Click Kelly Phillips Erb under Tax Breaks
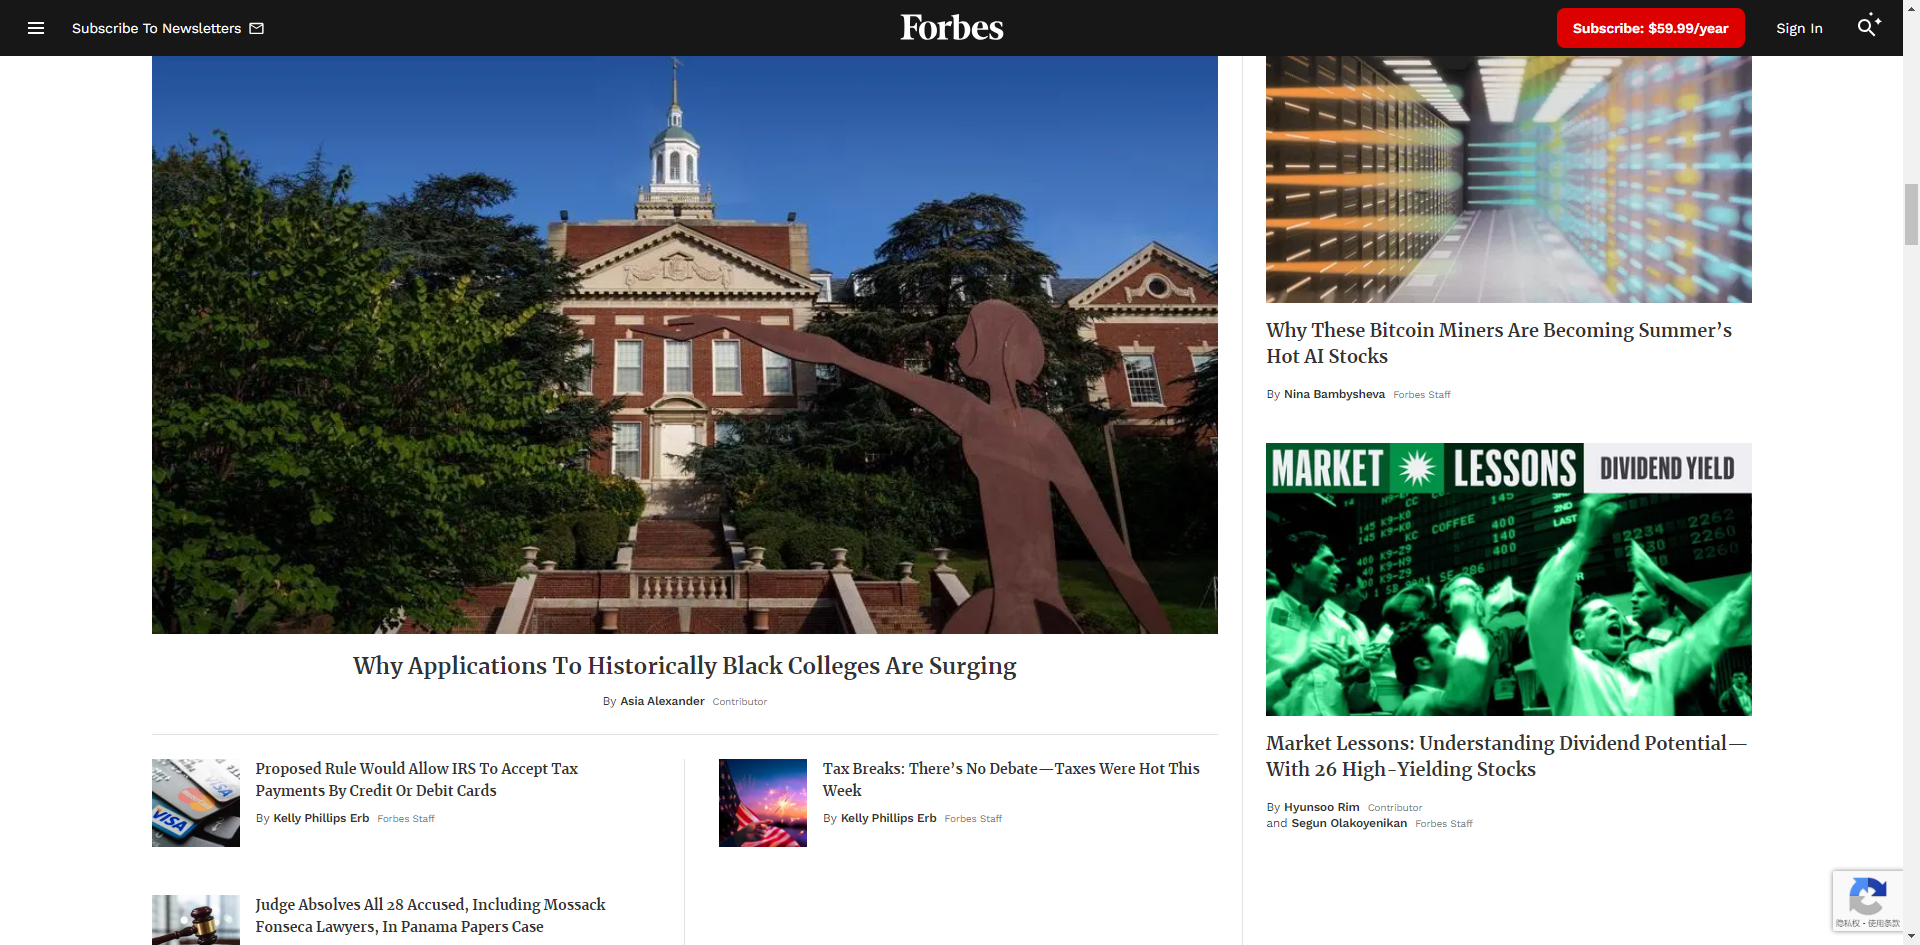Image resolution: width=1920 pixels, height=945 pixels. [x=888, y=818]
